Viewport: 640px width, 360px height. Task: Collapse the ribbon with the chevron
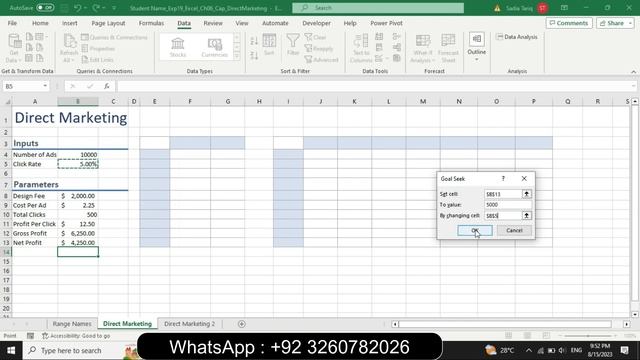point(633,71)
